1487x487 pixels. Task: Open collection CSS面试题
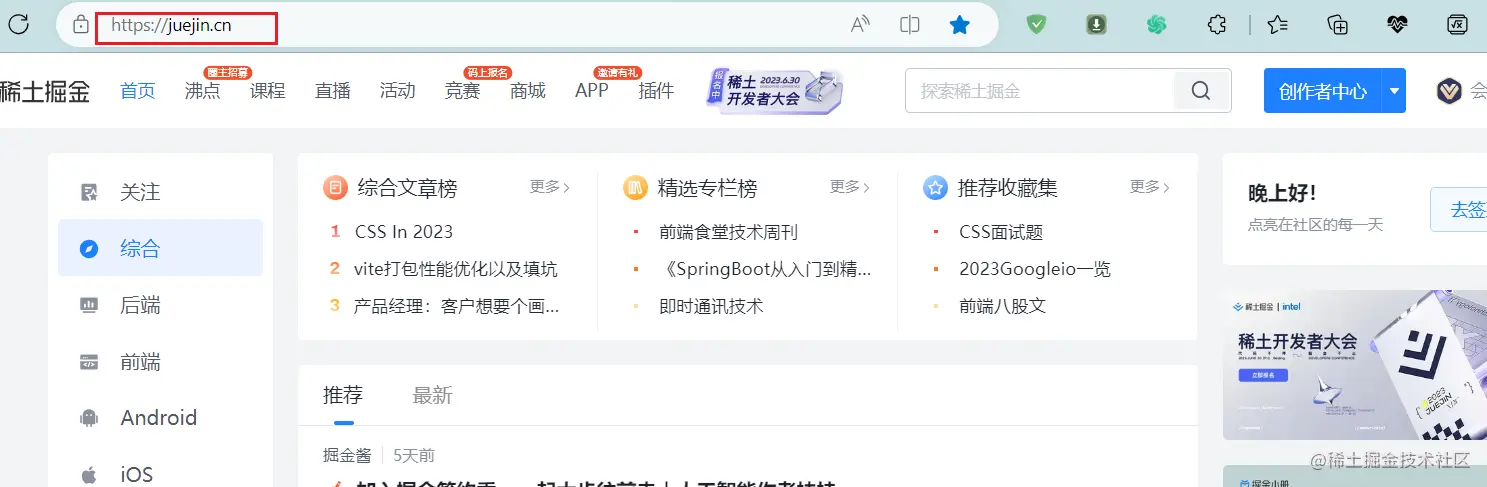(x=1001, y=232)
